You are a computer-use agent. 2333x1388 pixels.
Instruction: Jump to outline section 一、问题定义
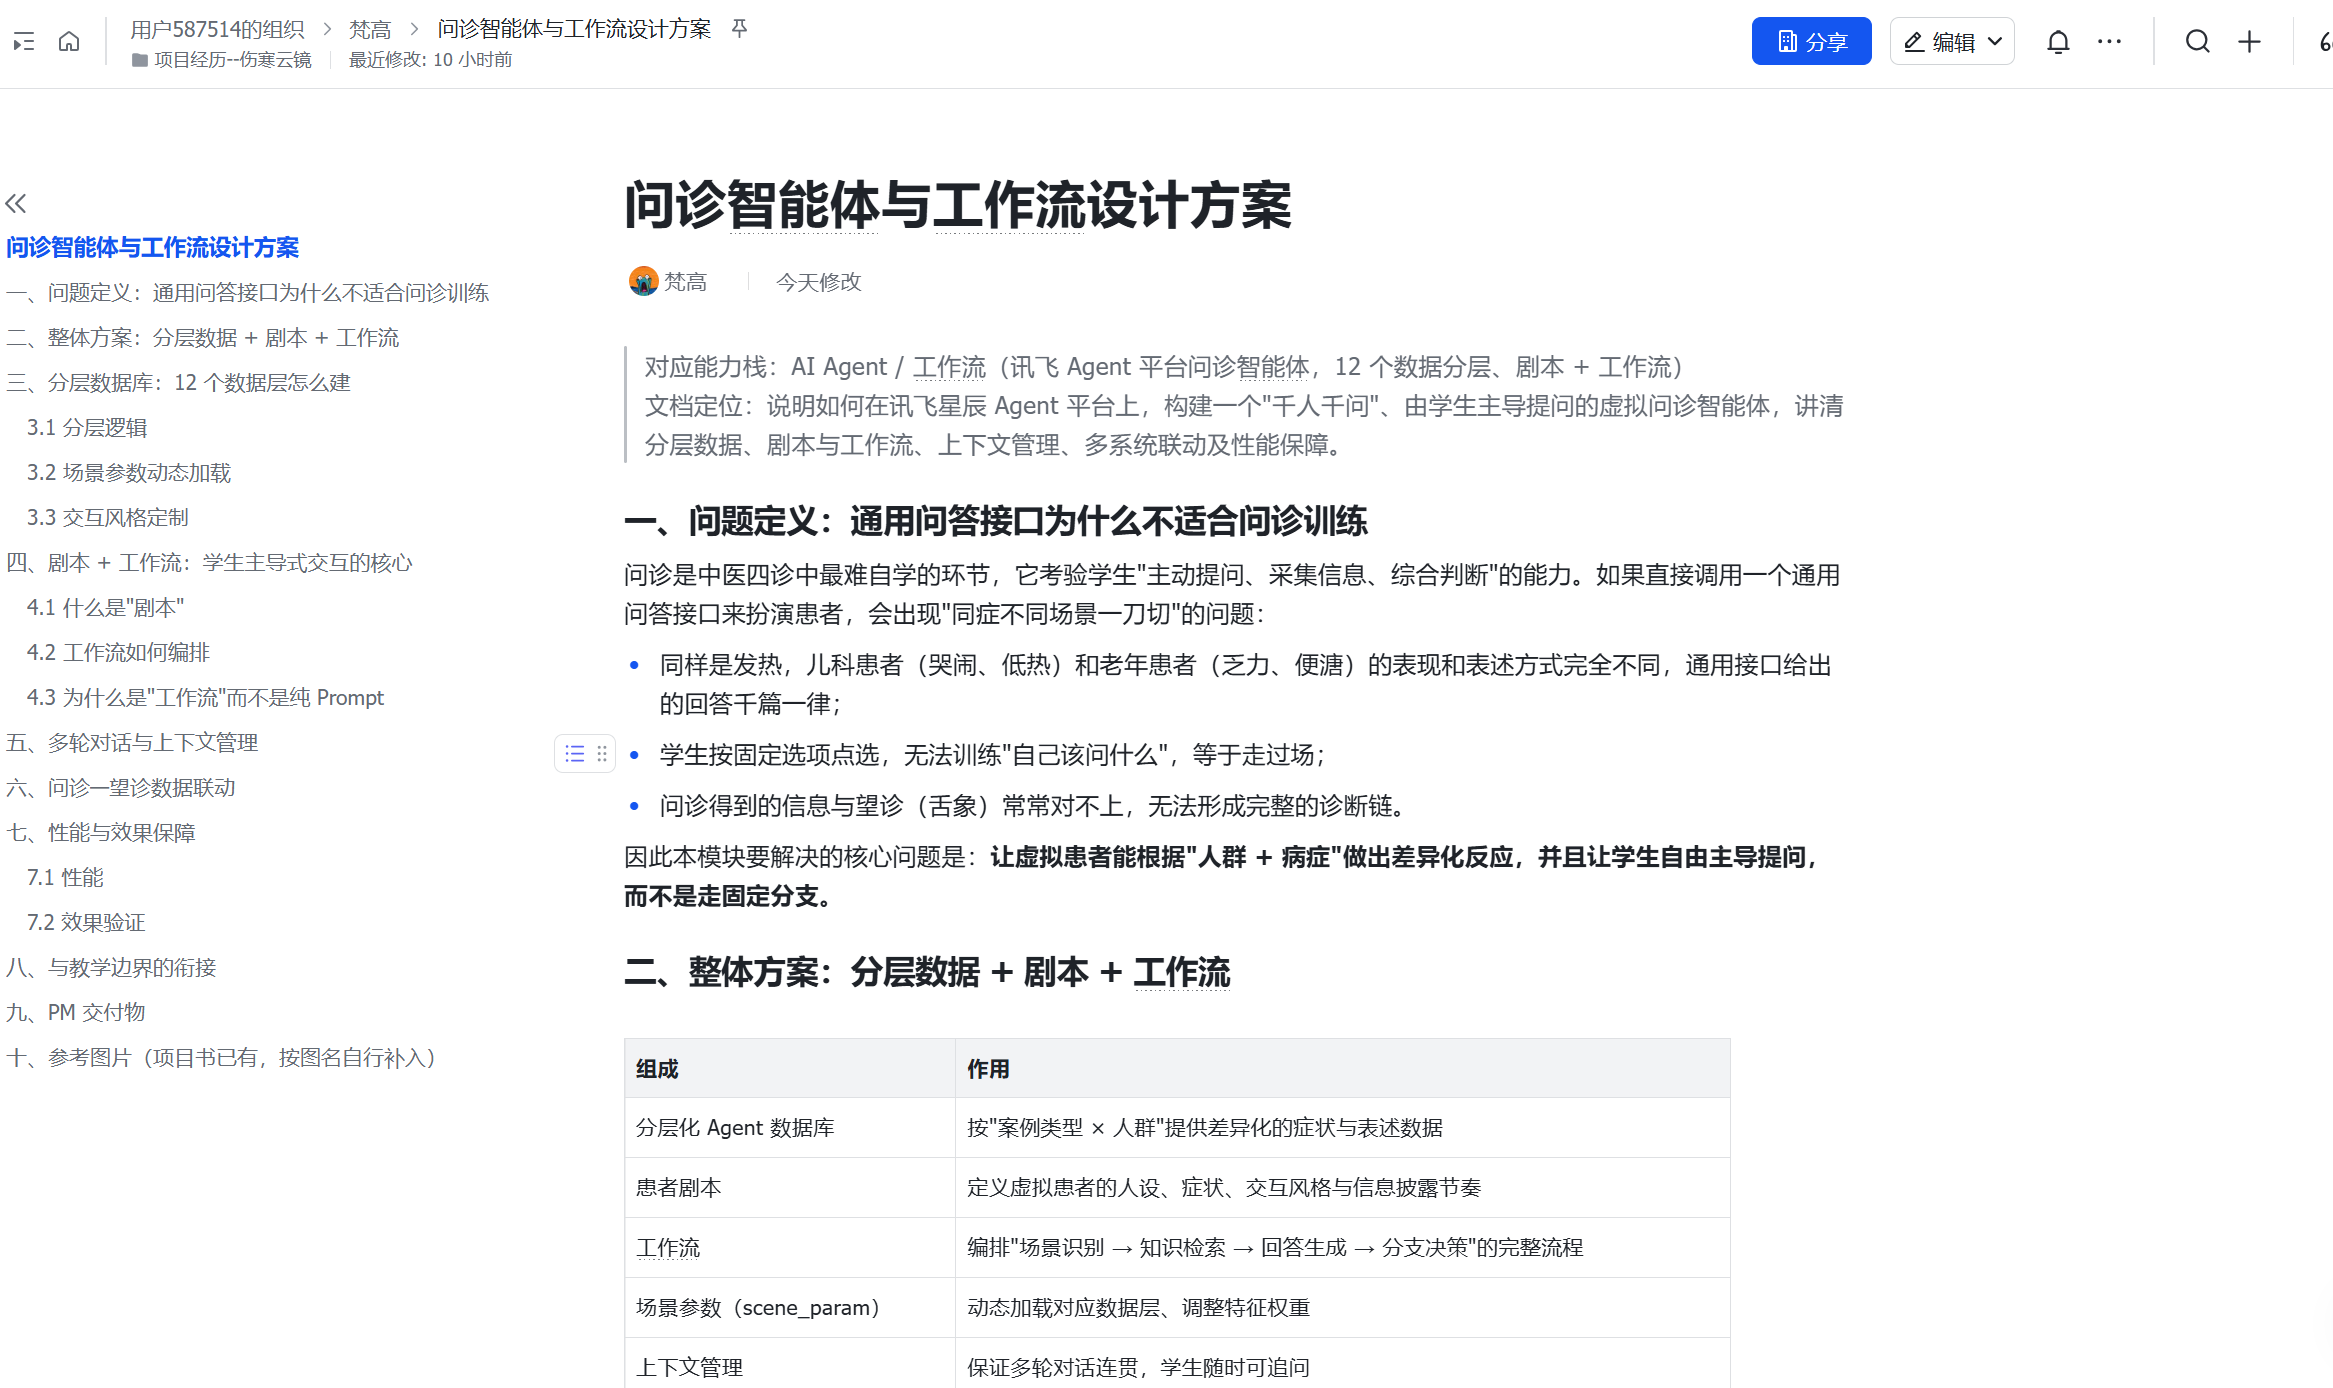[x=248, y=292]
